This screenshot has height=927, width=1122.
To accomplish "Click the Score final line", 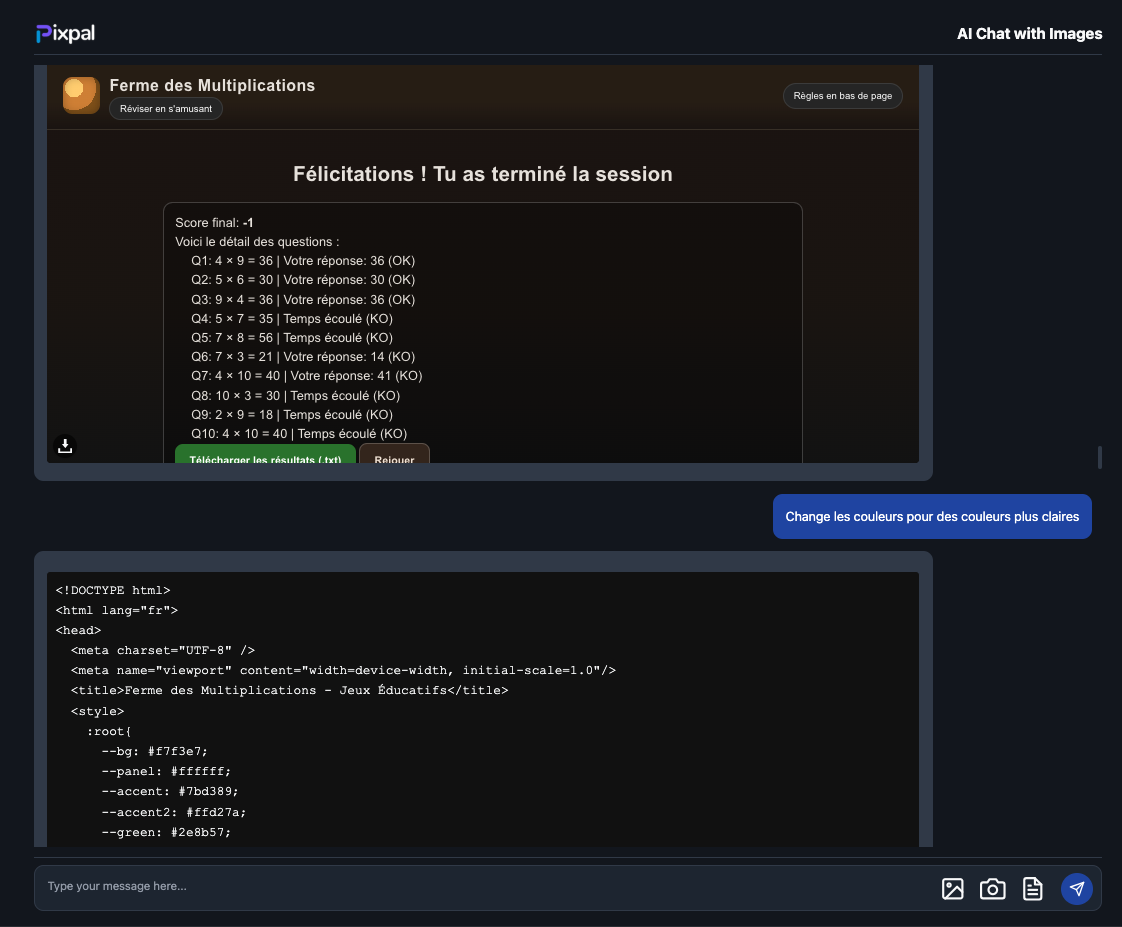I will pyautogui.click(x=214, y=222).
